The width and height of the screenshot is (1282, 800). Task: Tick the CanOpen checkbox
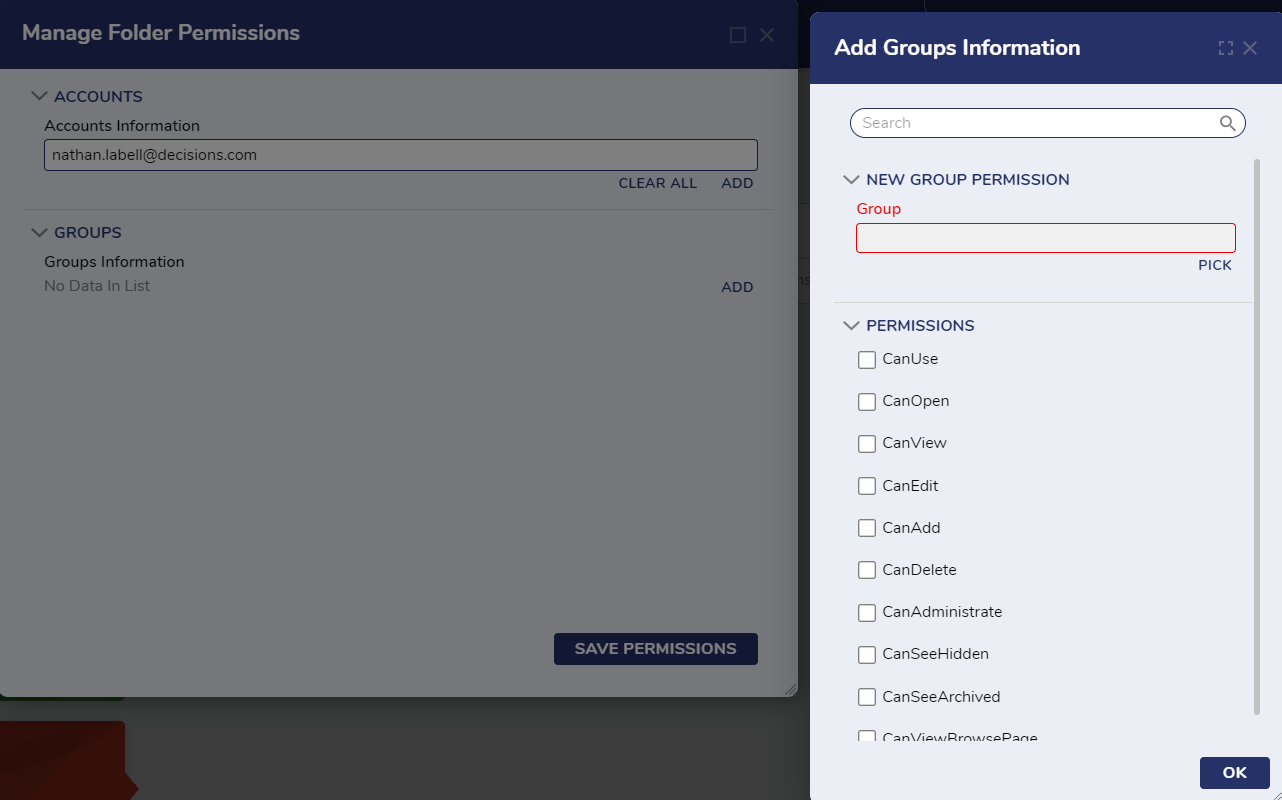click(x=867, y=402)
